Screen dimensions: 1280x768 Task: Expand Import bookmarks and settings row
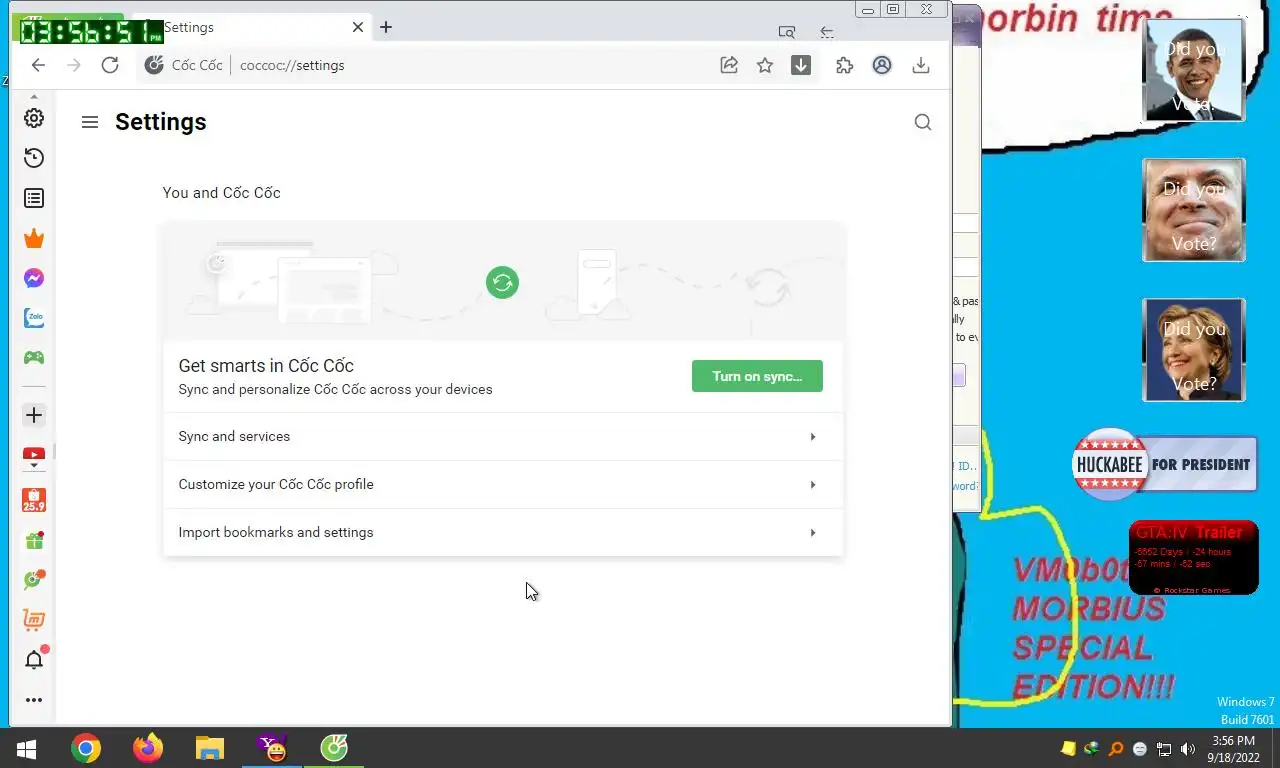503,533
